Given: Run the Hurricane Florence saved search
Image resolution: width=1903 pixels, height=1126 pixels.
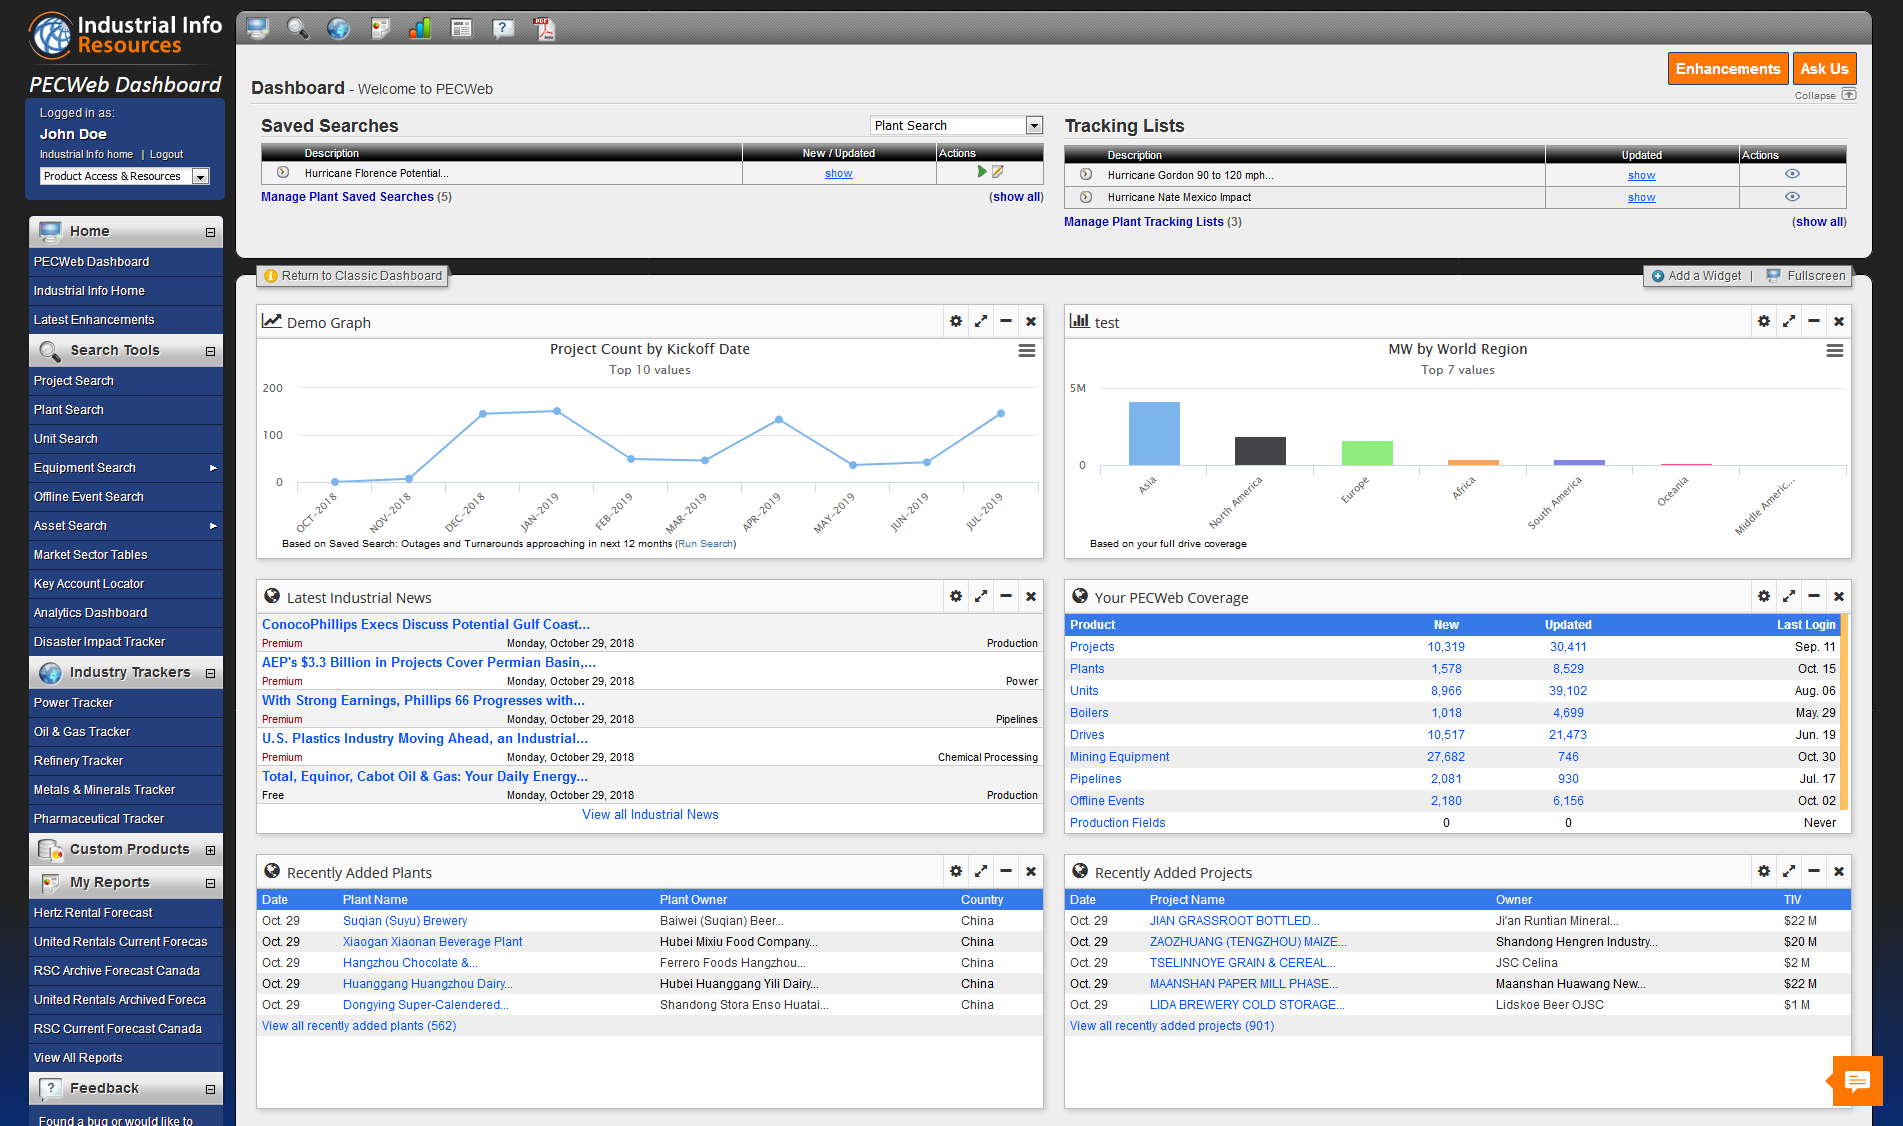Looking at the screenshot, I should point(982,171).
